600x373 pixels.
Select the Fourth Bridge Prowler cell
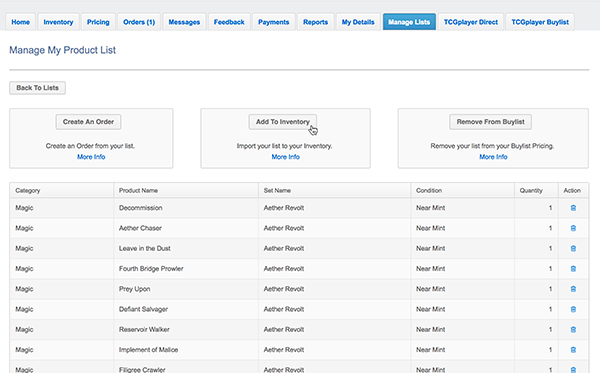(x=186, y=269)
